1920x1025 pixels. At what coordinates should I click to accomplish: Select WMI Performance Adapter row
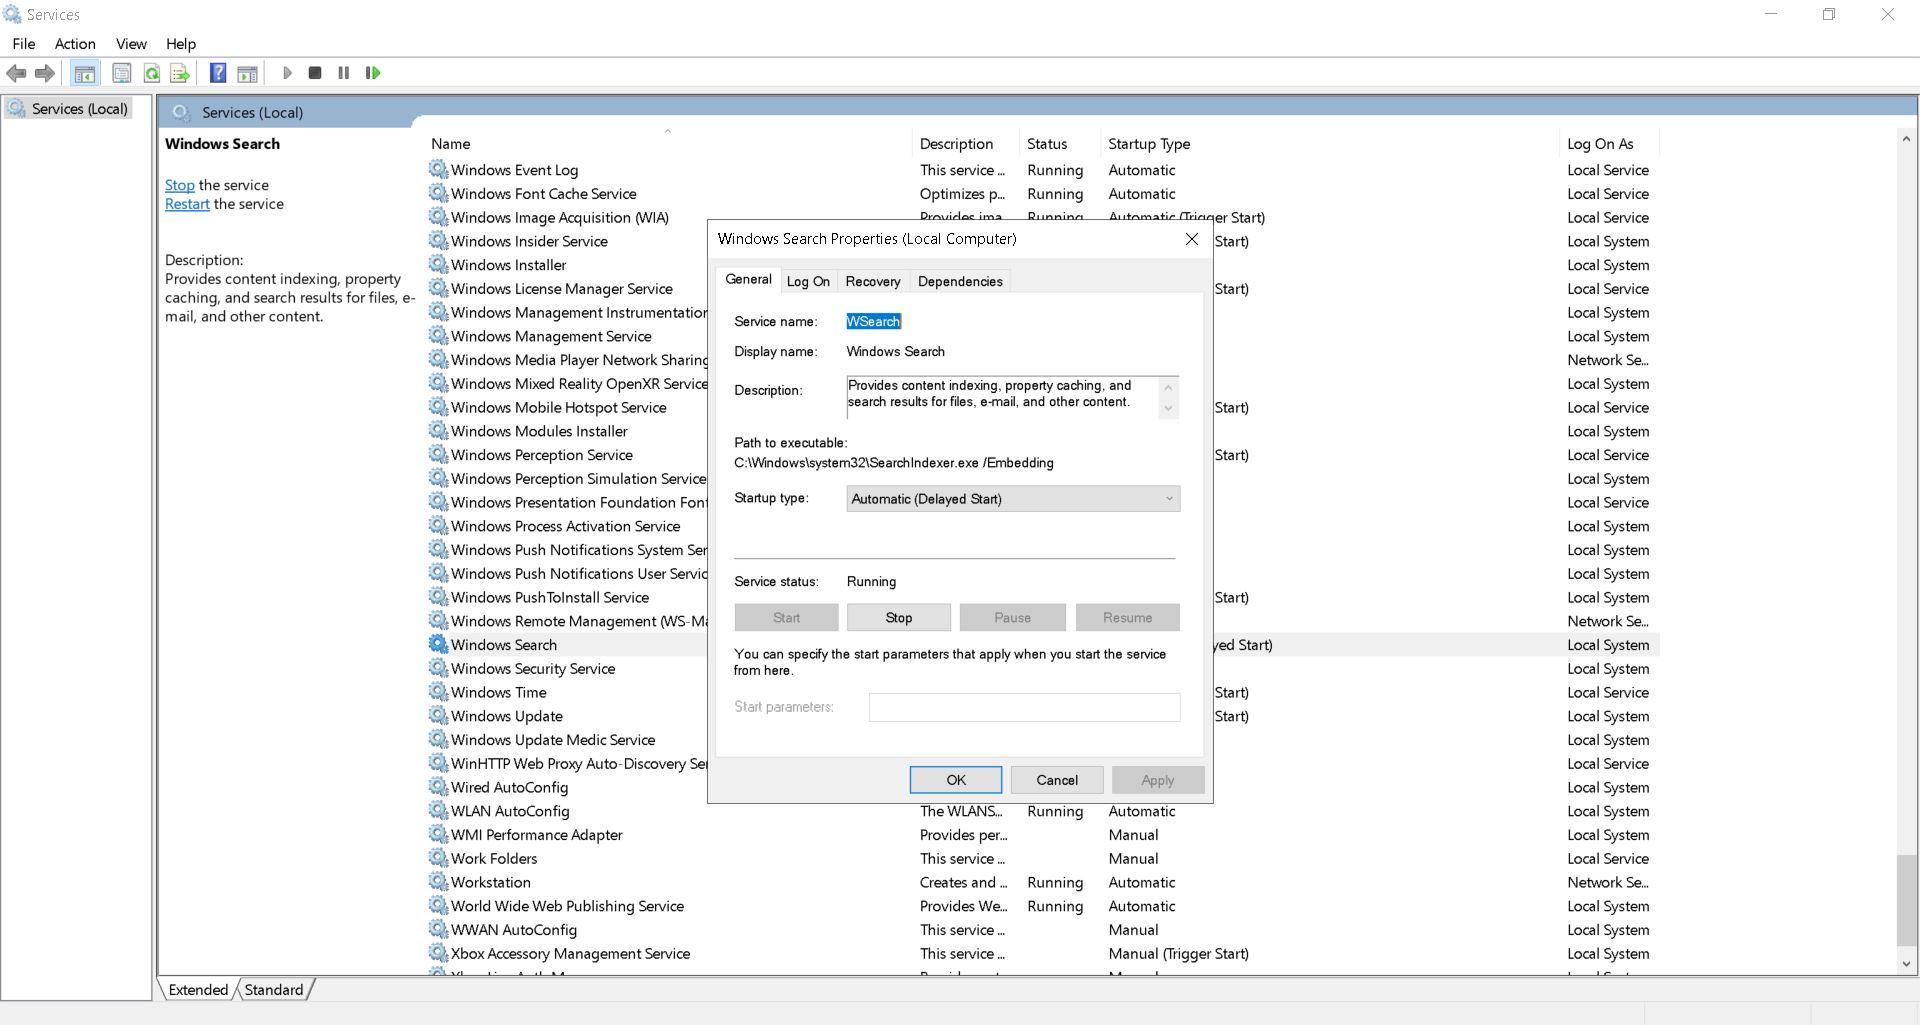coord(1043,835)
